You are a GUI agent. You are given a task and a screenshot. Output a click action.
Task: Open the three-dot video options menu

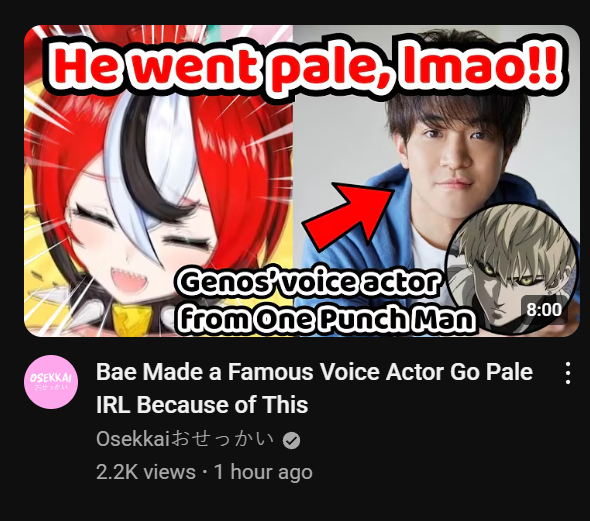568,373
